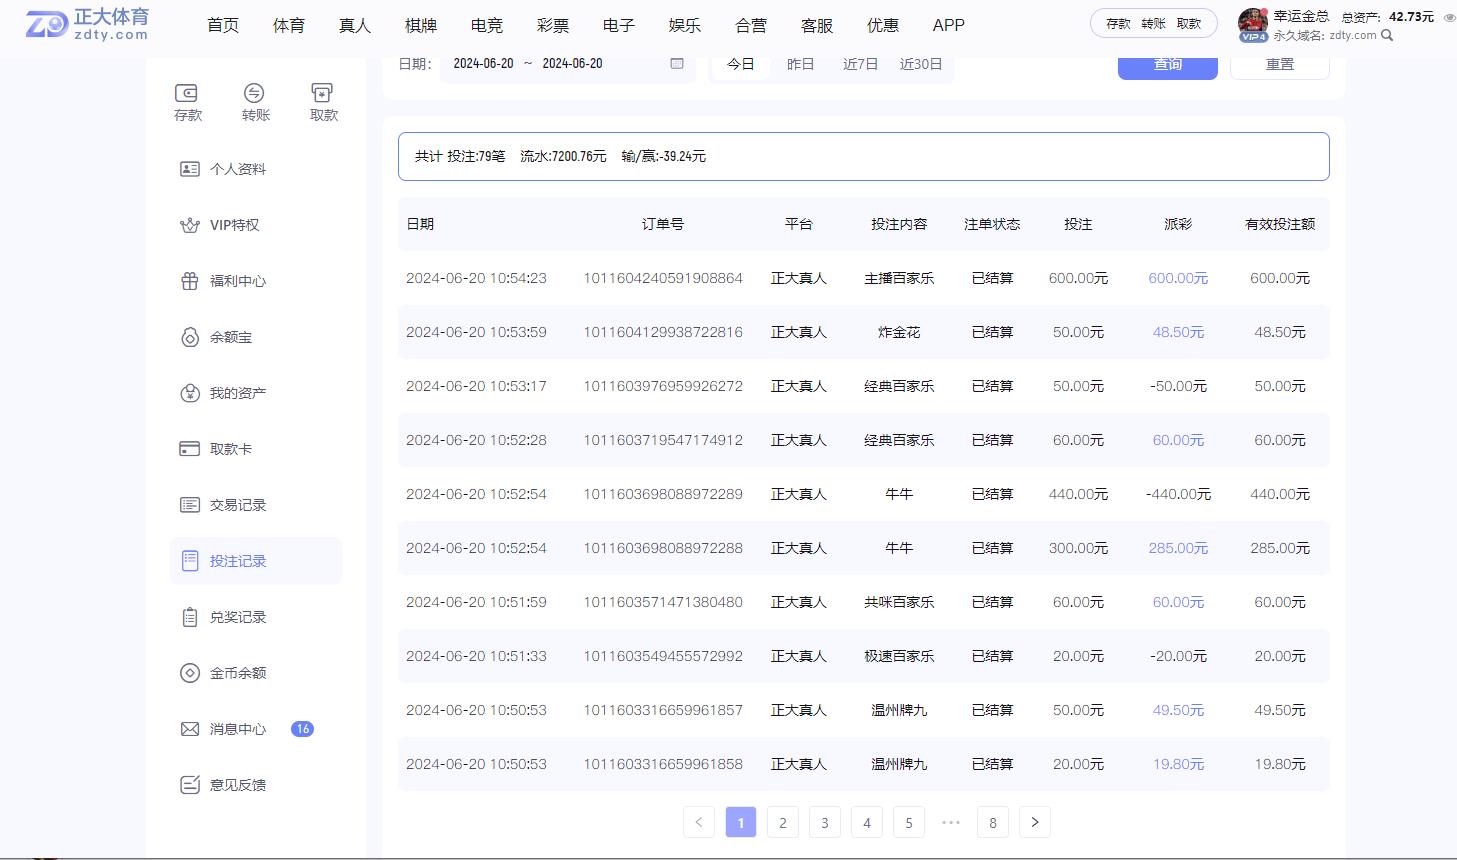Open 福利中心 gift icon in sidebar
This screenshot has width=1457, height=860.
click(x=189, y=281)
